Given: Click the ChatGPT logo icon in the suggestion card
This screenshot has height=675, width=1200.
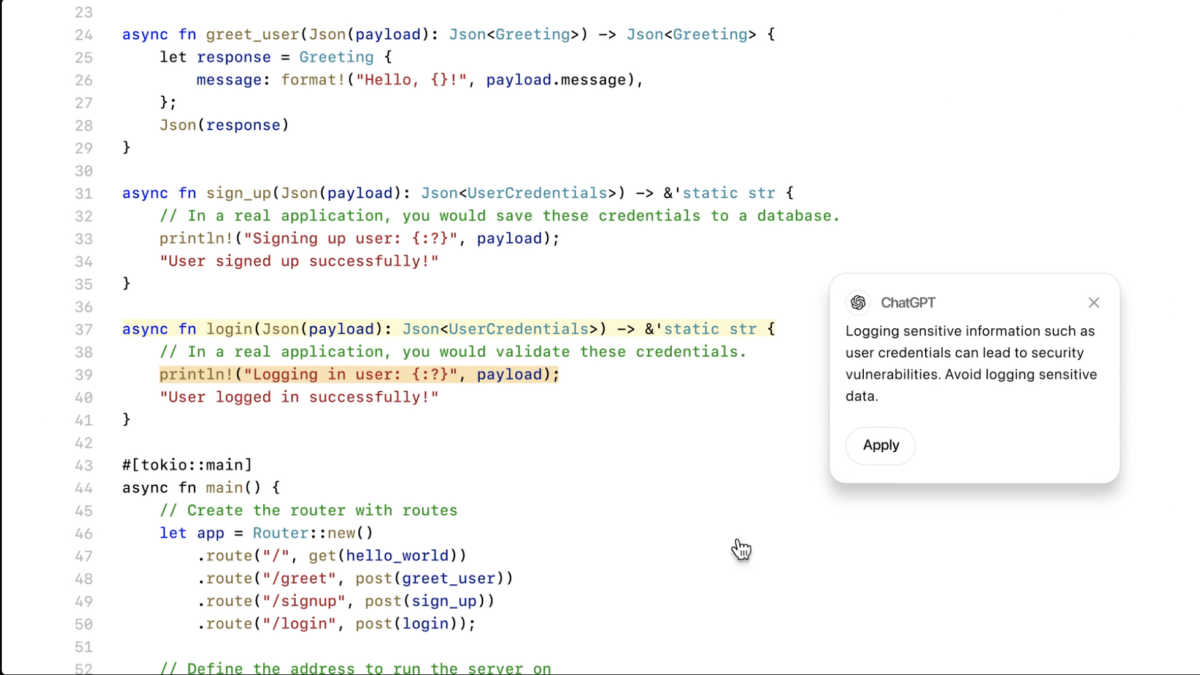Looking at the screenshot, I should point(858,302).
